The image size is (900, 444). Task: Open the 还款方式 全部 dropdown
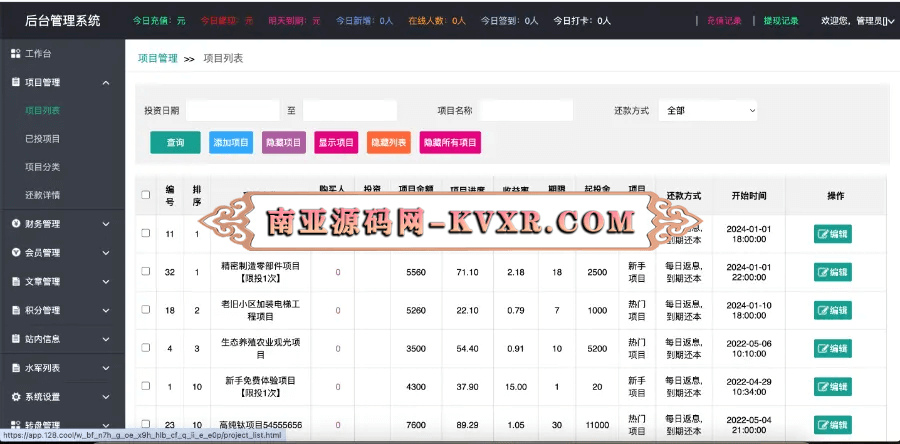click(708, 111)
